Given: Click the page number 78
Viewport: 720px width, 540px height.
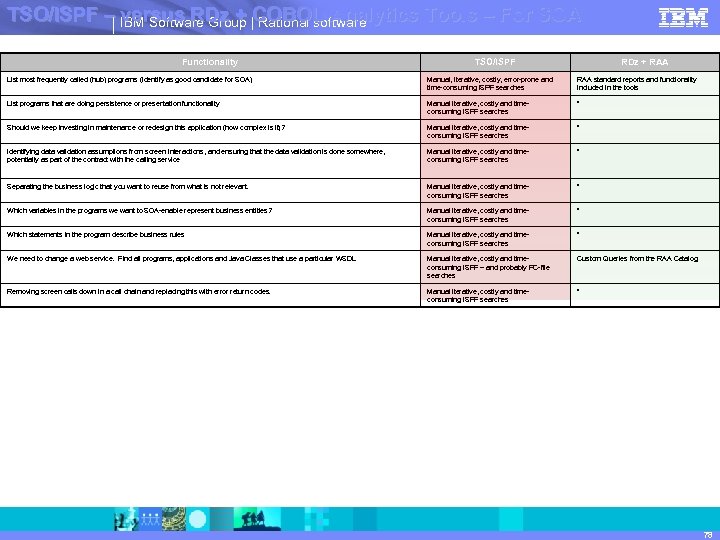Looking at the screenshot, I should pos(708,534).
